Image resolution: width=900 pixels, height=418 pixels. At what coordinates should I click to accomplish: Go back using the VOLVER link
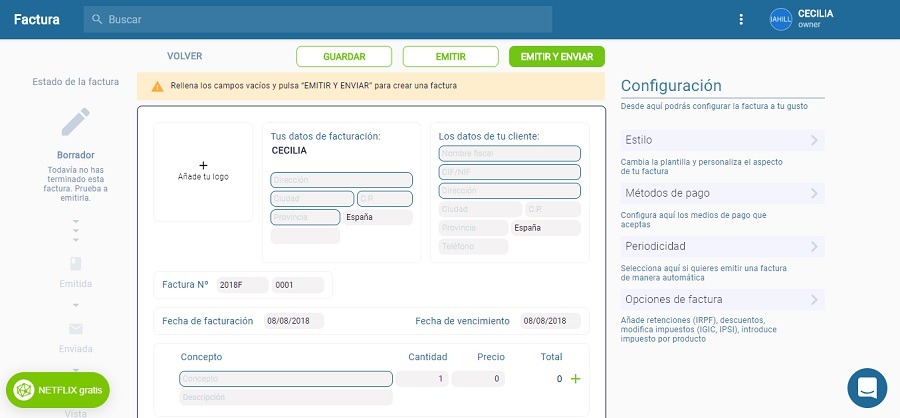(184, 57)
